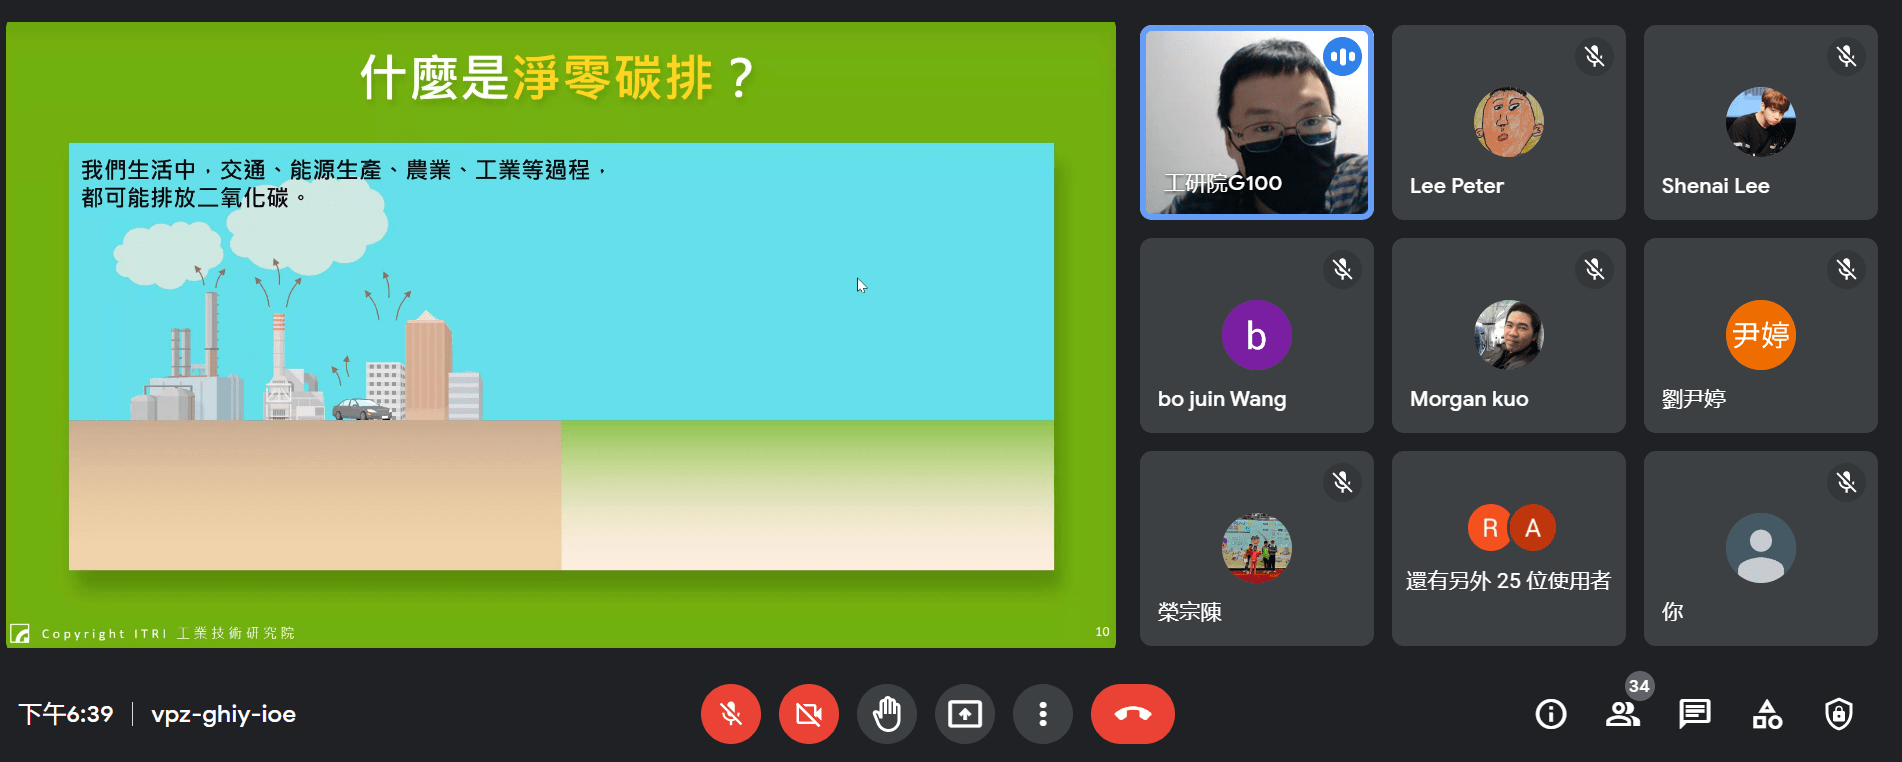1902x762 pixels.
Task: Click your own default avatar tile
Action: 1761,548
